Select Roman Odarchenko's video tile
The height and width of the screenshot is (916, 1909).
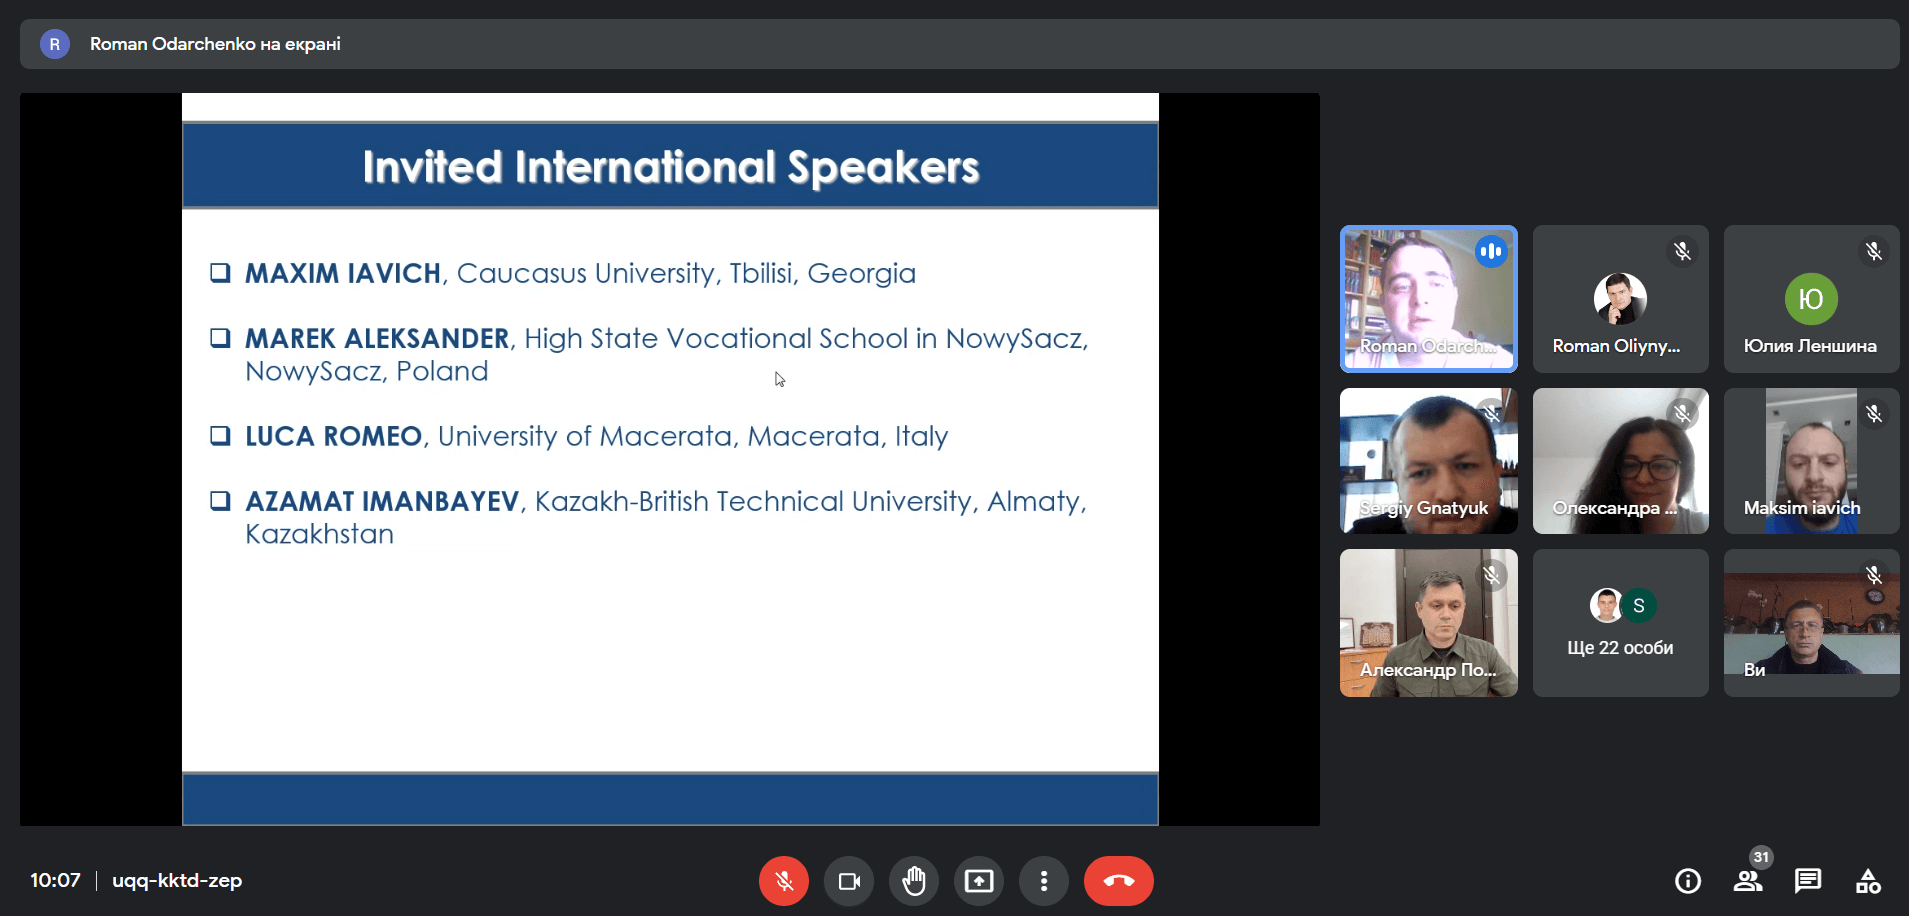tap(1428, 299)
